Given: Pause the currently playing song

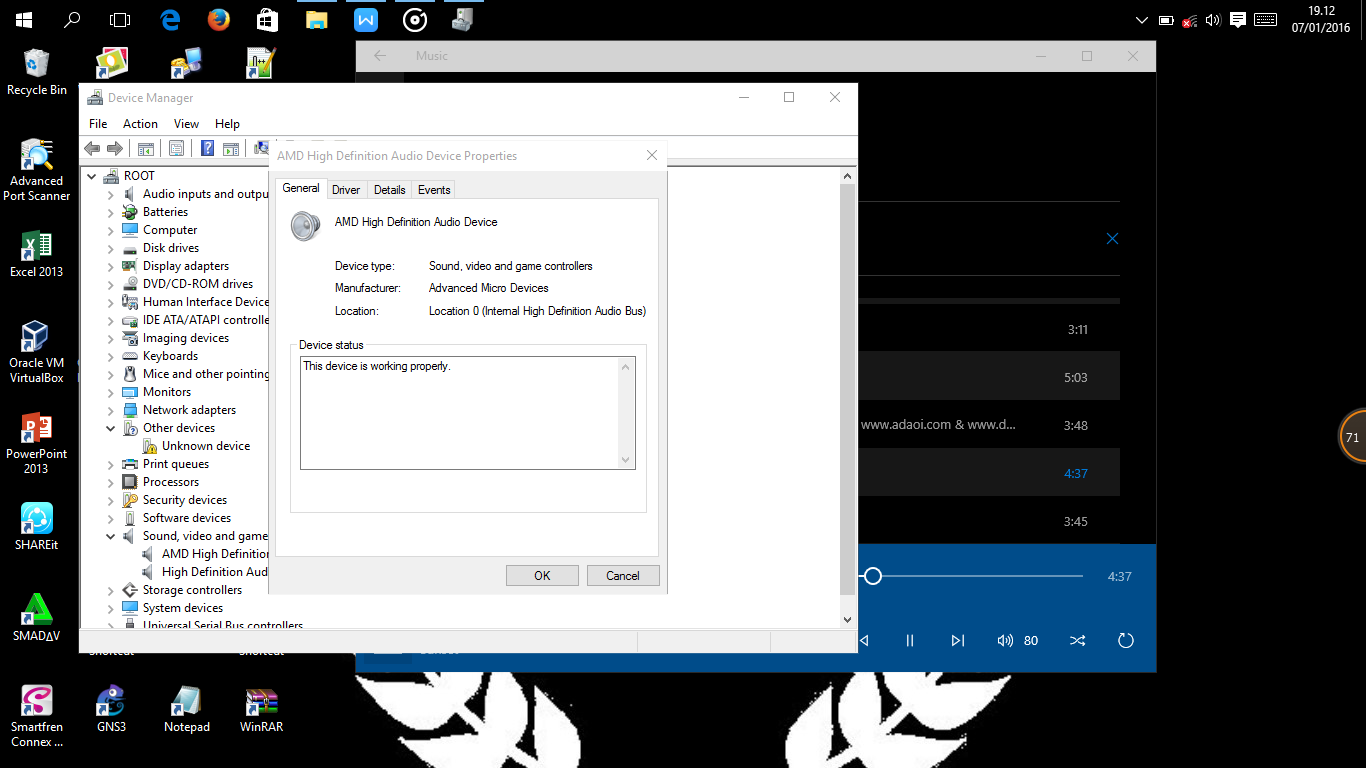Looking at the screenshot, I should [x=910, y=640].
